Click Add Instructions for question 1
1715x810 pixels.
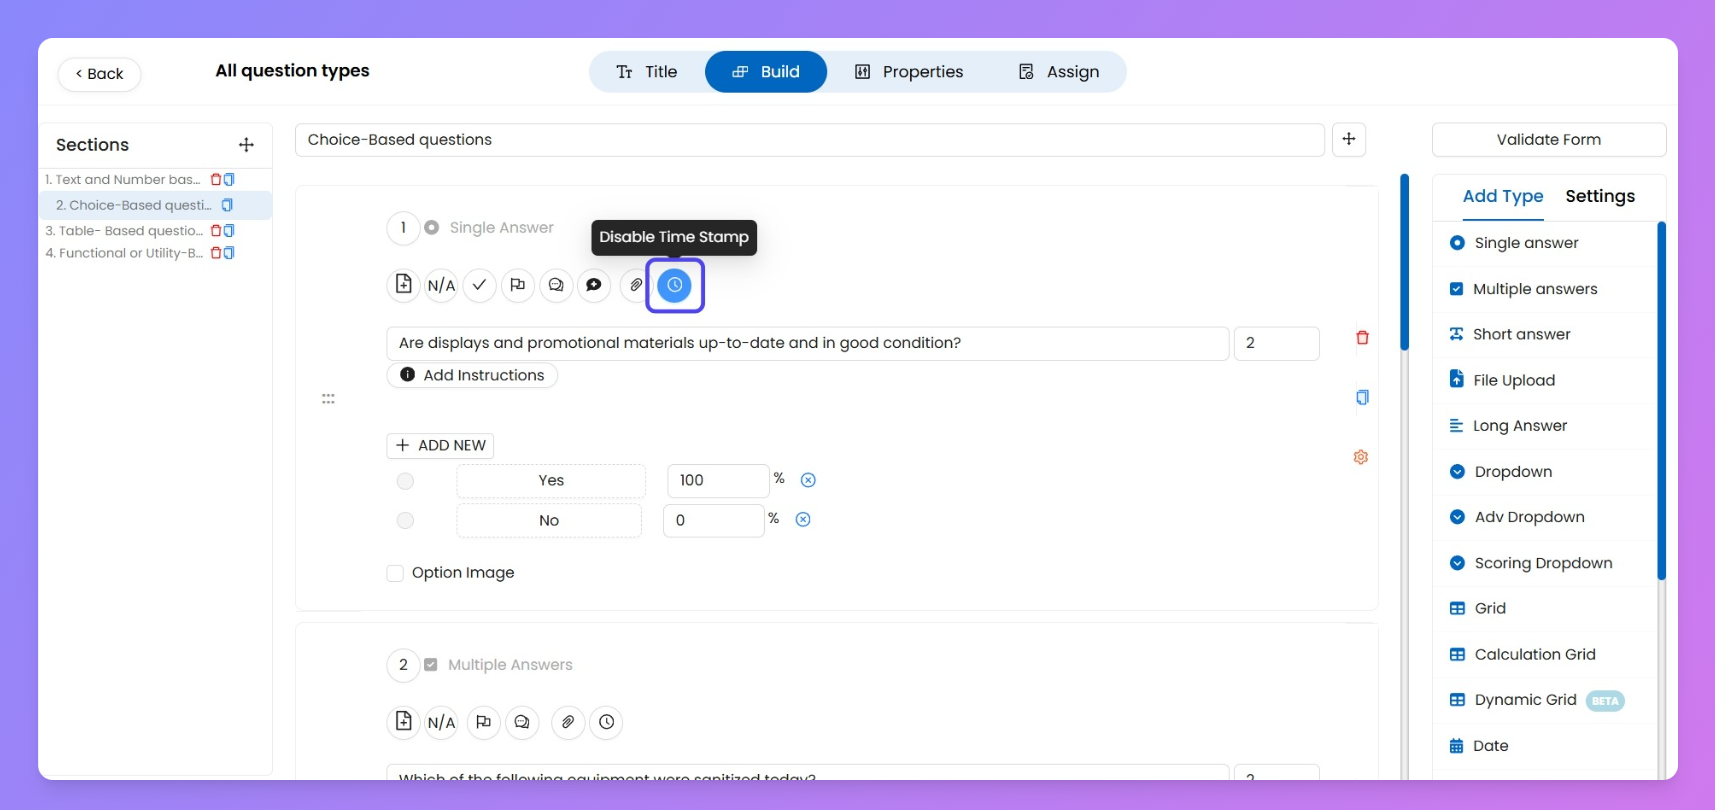(472, 375)
